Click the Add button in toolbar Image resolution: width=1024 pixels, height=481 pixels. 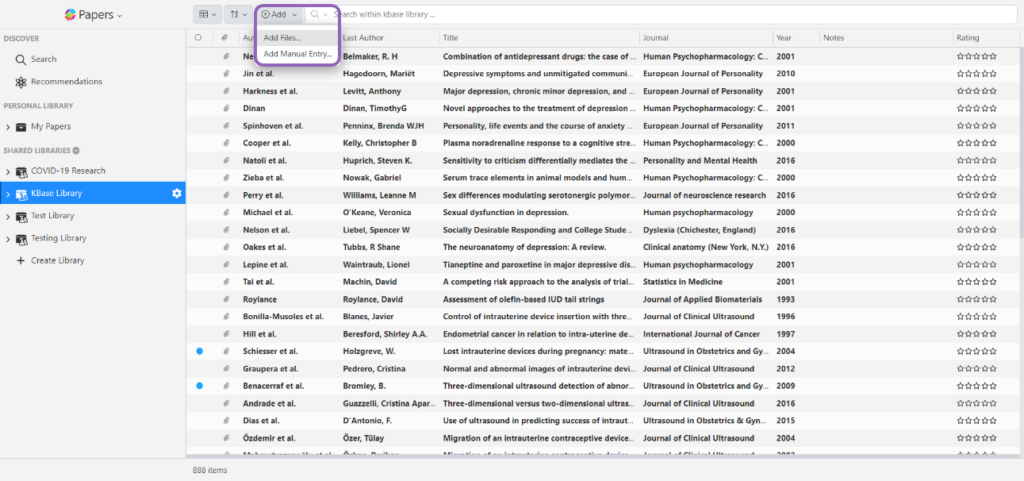[x=279, y=15]
